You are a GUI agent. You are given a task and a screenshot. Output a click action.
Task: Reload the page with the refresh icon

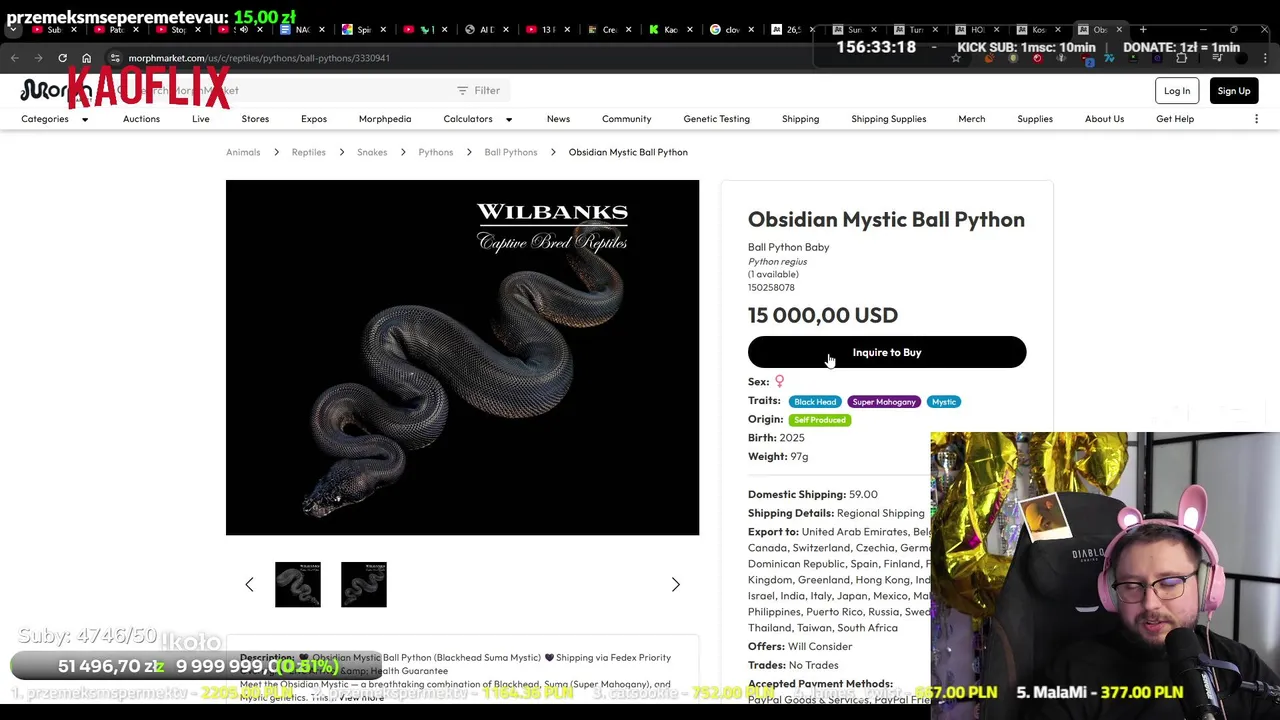coord(62,58)
